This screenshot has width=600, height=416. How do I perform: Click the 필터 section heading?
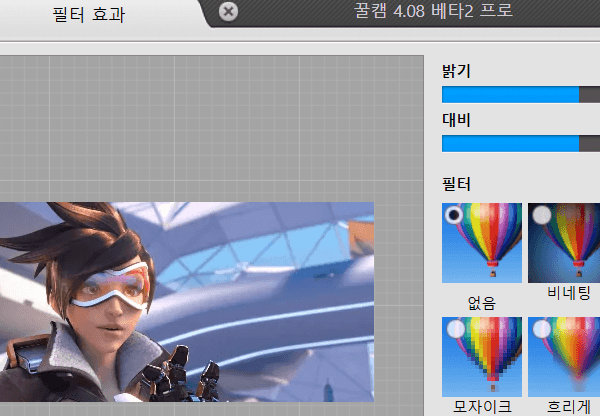point(456,184)
